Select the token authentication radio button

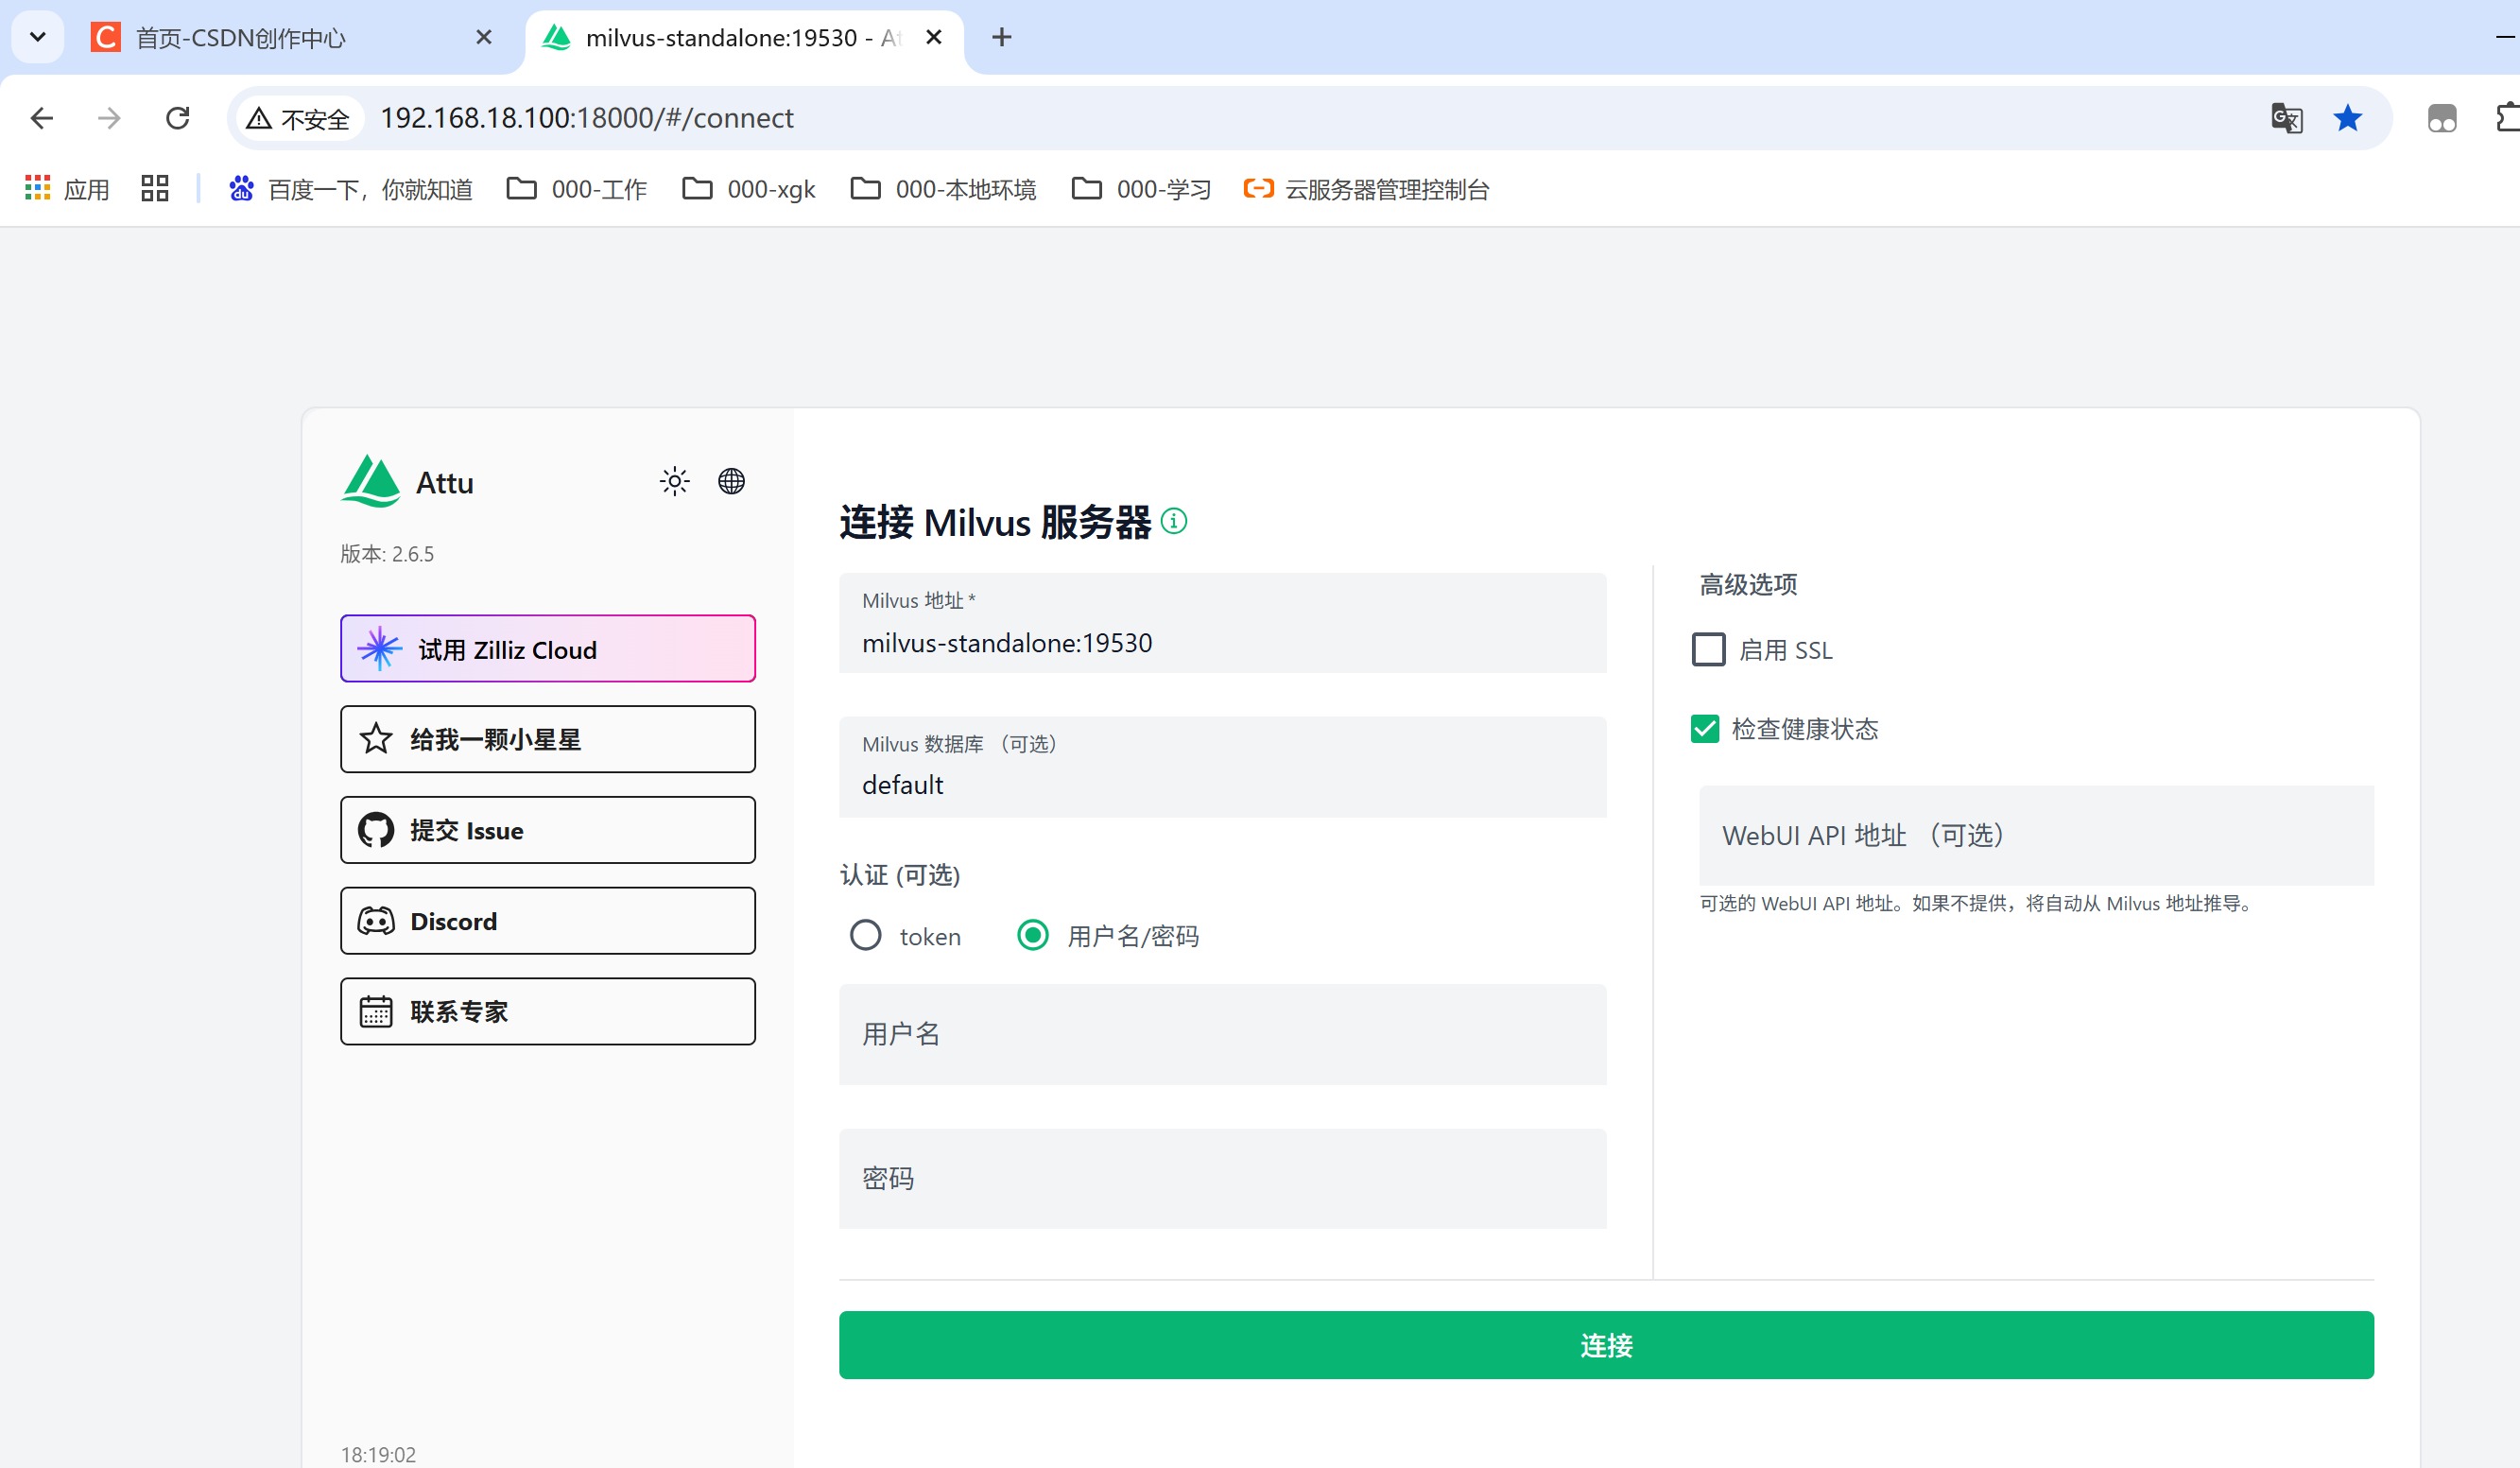click(x=865, y=936)
